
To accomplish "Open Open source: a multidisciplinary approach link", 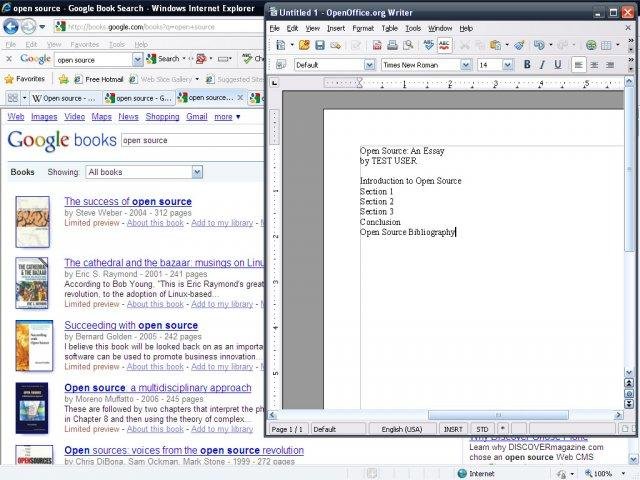I will [158, 388].
